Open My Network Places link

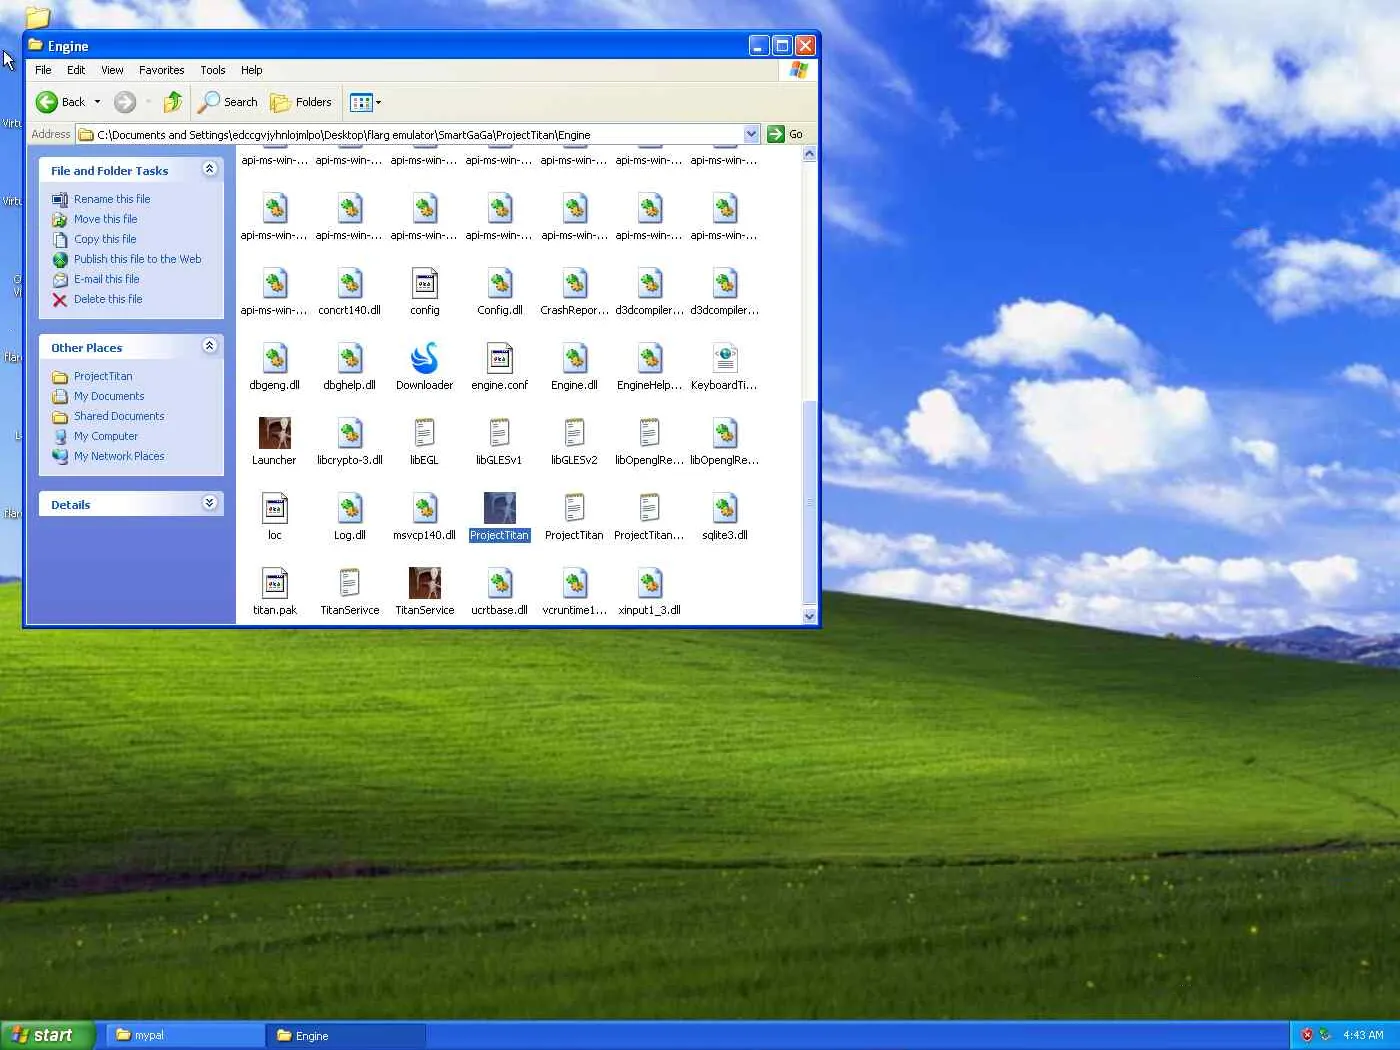tap(119, 456)
